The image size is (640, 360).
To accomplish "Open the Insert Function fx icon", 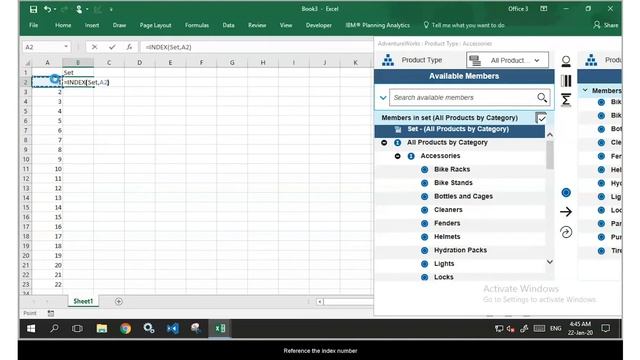I will [x=129, y=47].
